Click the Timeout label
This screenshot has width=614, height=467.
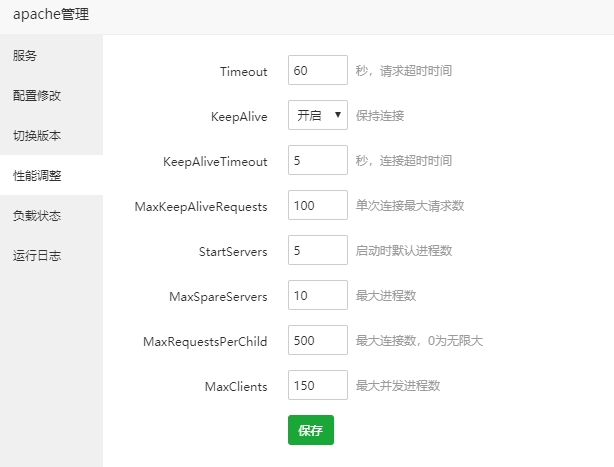click(x=244, y=72)
